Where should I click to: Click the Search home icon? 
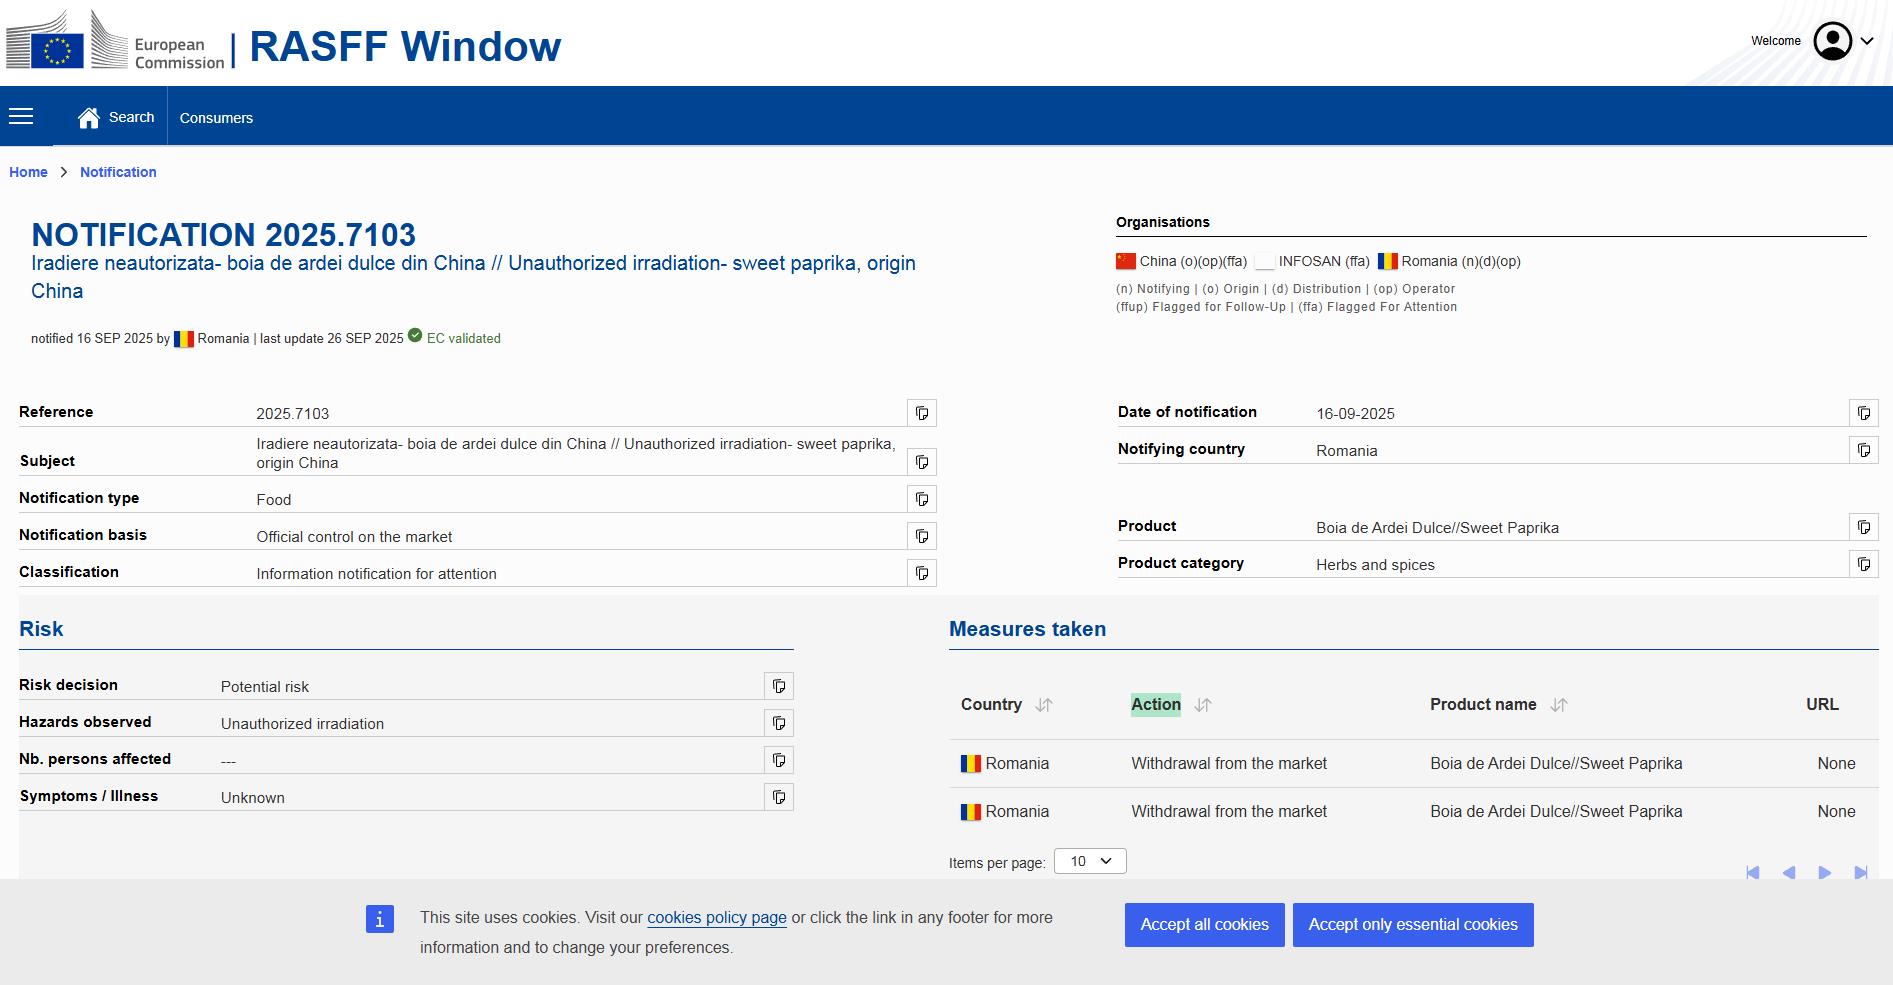[x=89, y=118]
